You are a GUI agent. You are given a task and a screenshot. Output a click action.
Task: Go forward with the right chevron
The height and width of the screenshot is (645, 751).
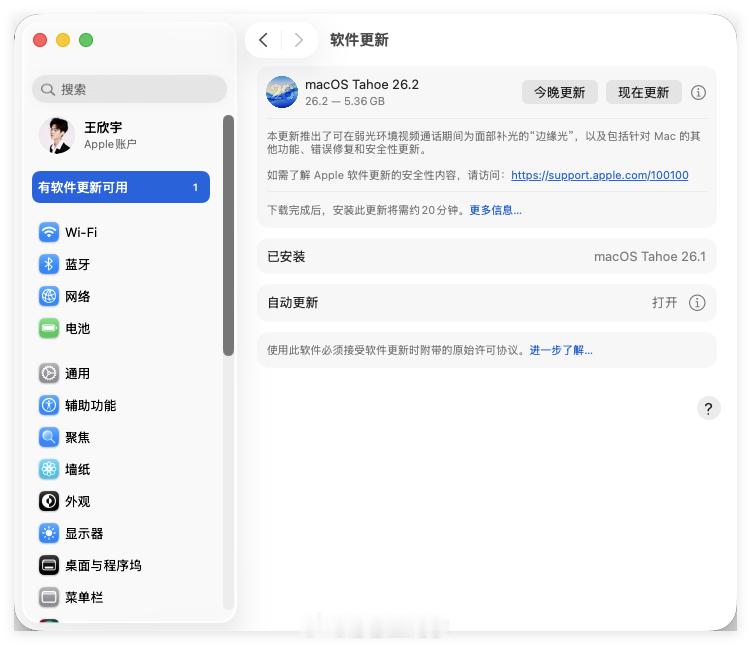(299, 40)
